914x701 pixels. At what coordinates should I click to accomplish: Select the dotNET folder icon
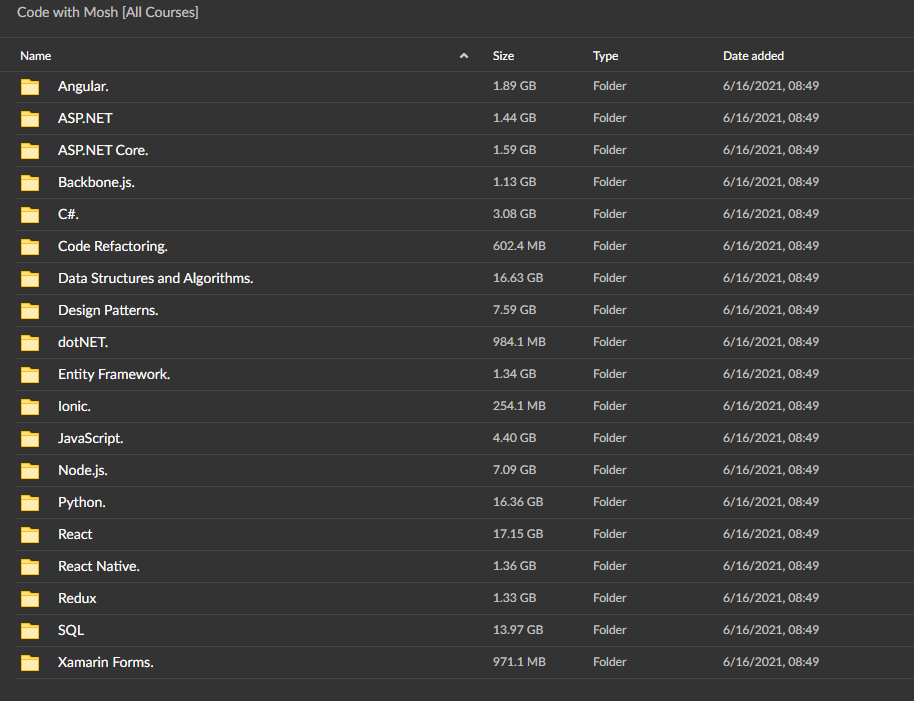pyautogui.click(x=30, y=343)
